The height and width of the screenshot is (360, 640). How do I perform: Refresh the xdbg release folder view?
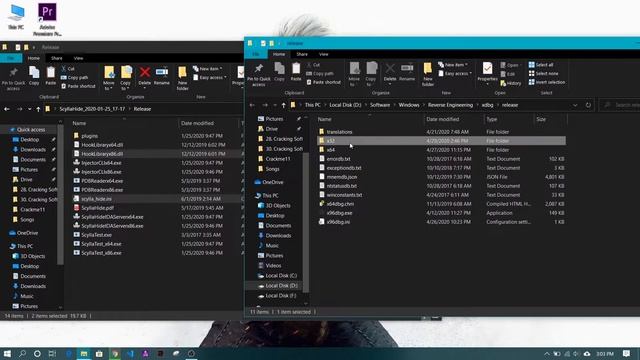(588, 105)
